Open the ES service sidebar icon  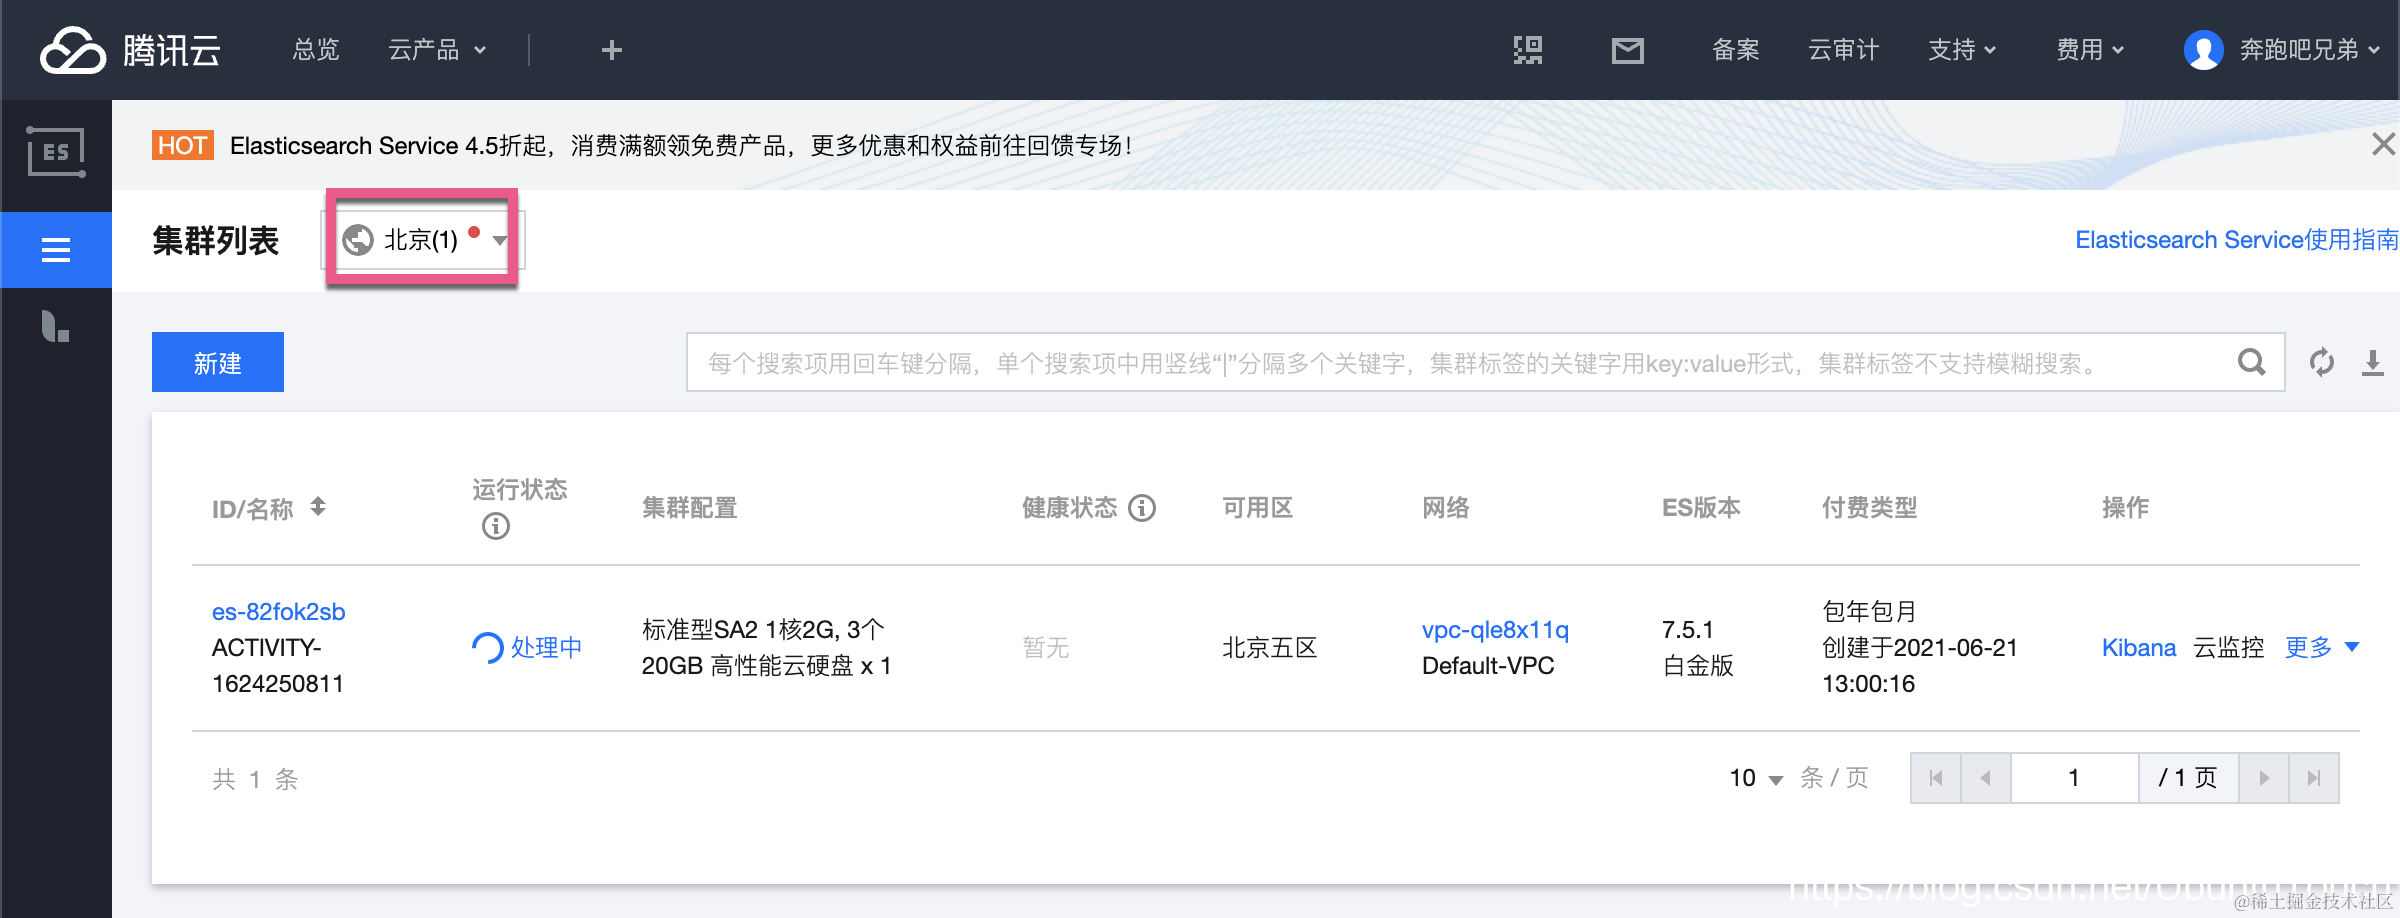point(56,152)
